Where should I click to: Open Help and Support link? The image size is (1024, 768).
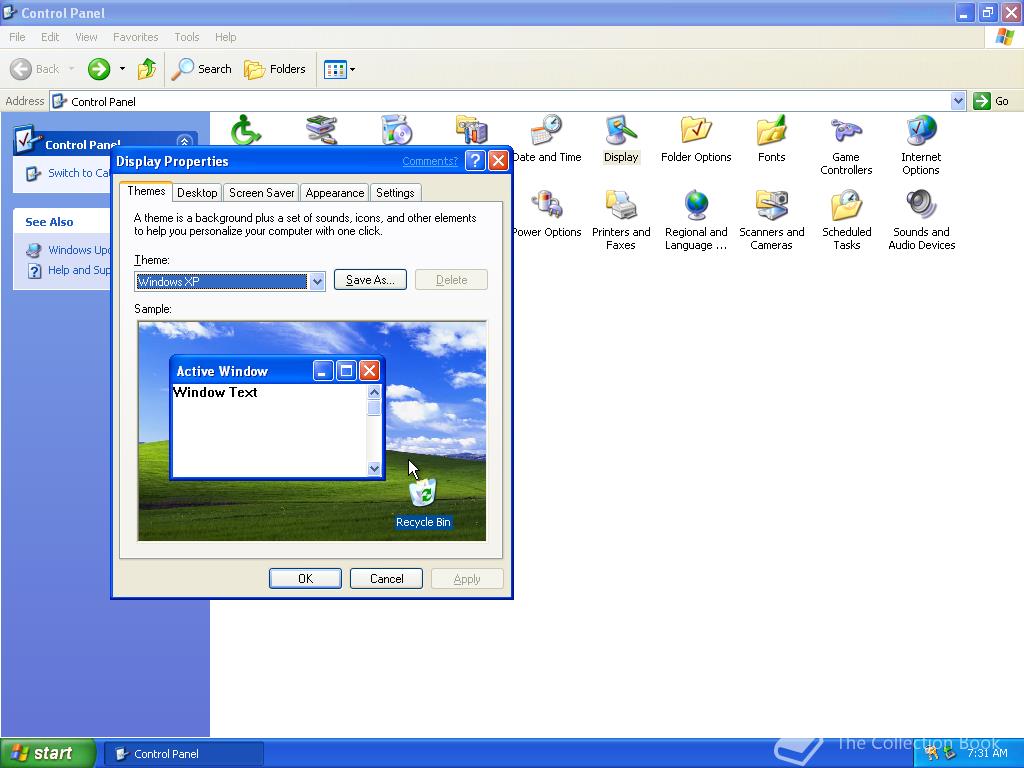click(78, 270)
